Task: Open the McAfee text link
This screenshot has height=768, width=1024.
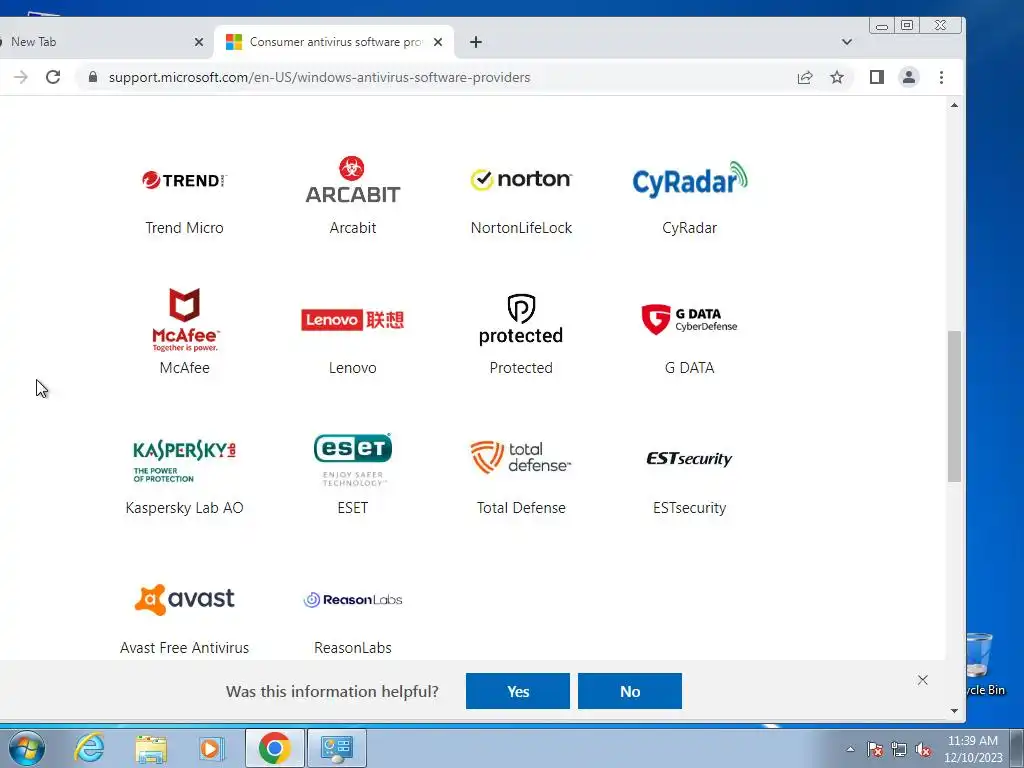Action: pos(185,368)
